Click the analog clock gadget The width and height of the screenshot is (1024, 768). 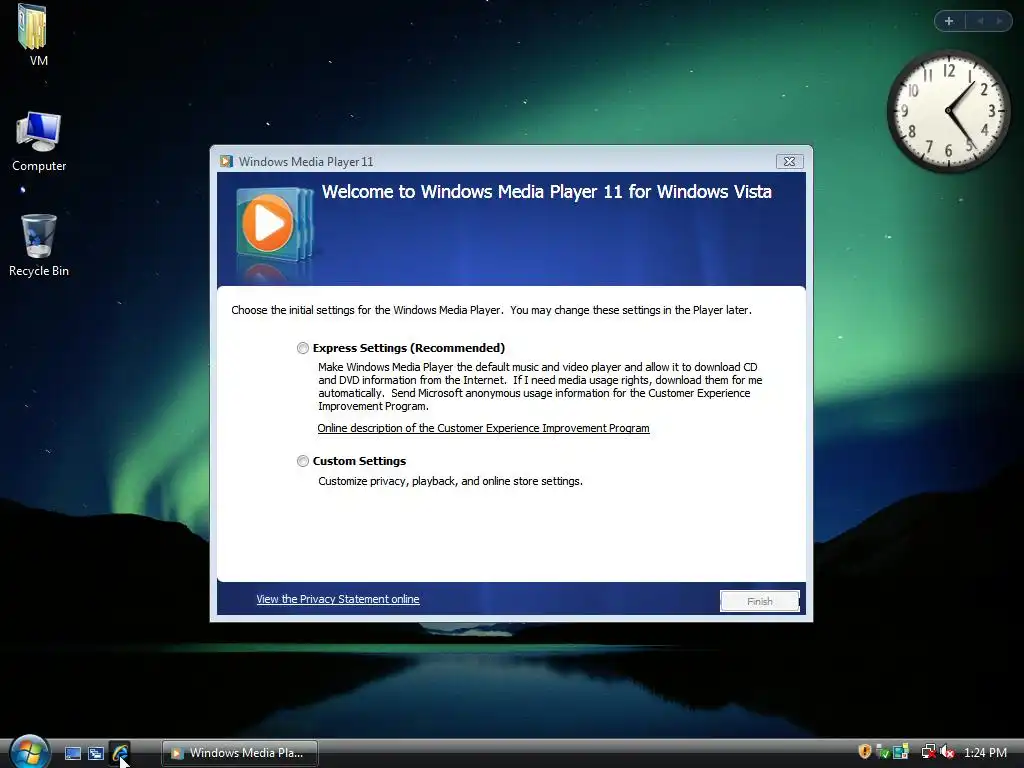point(948,111)
